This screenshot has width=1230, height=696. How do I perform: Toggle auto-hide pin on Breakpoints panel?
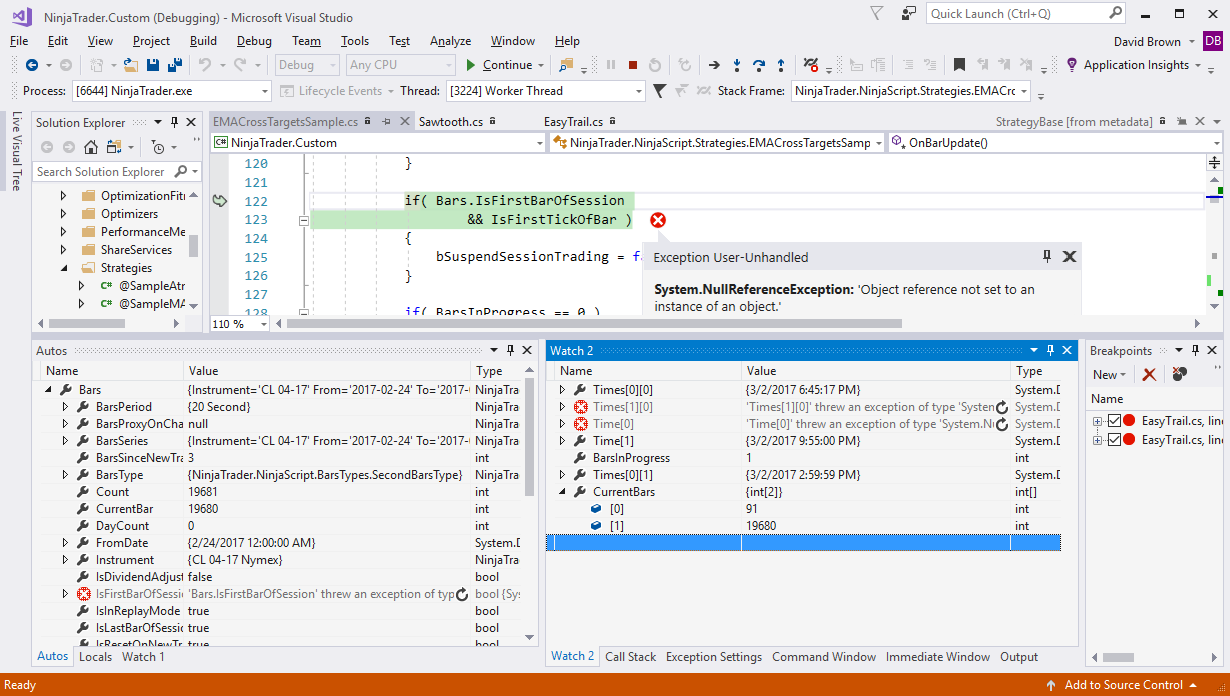(1194, 350)
